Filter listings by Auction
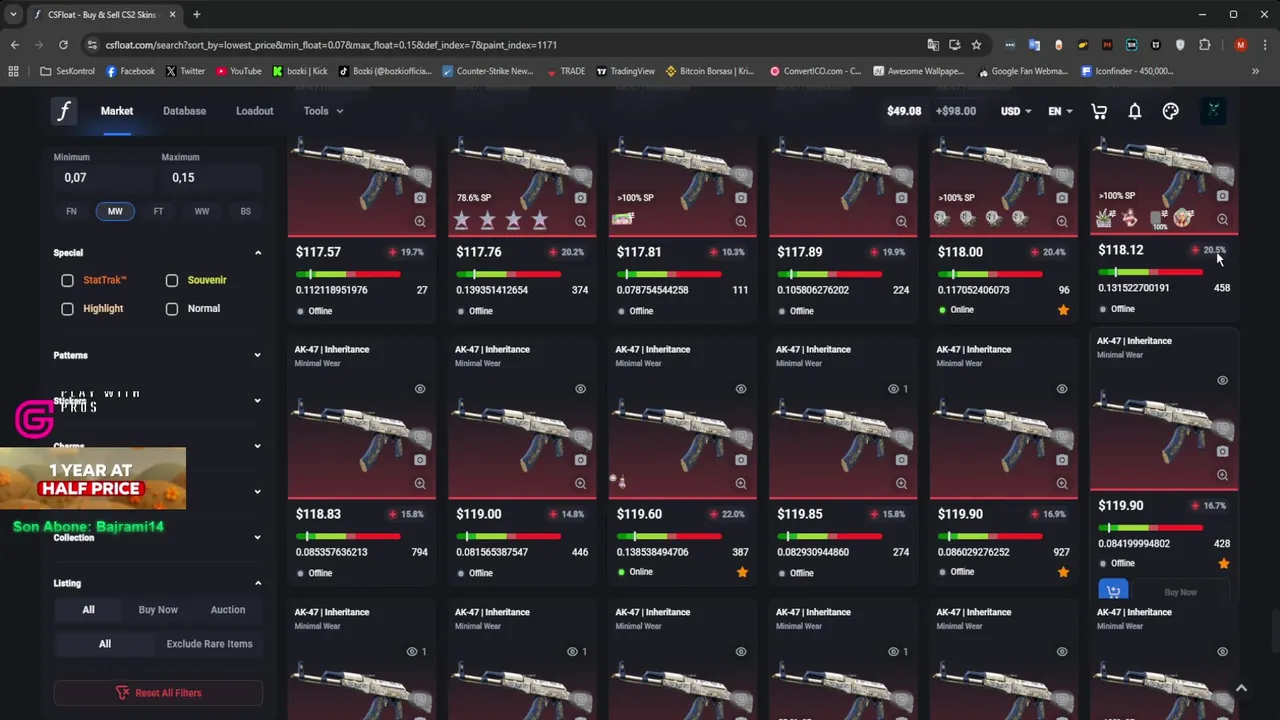This screenshot has height=720, width=1280. click(228, 610)
